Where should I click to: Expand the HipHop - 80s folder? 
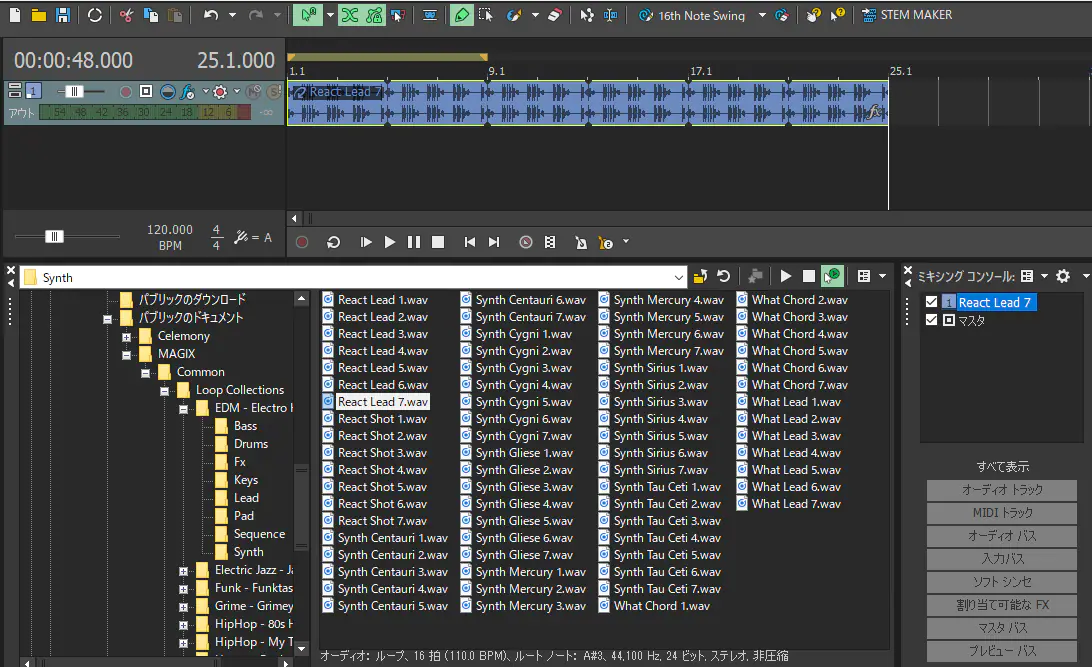(184, 624)
